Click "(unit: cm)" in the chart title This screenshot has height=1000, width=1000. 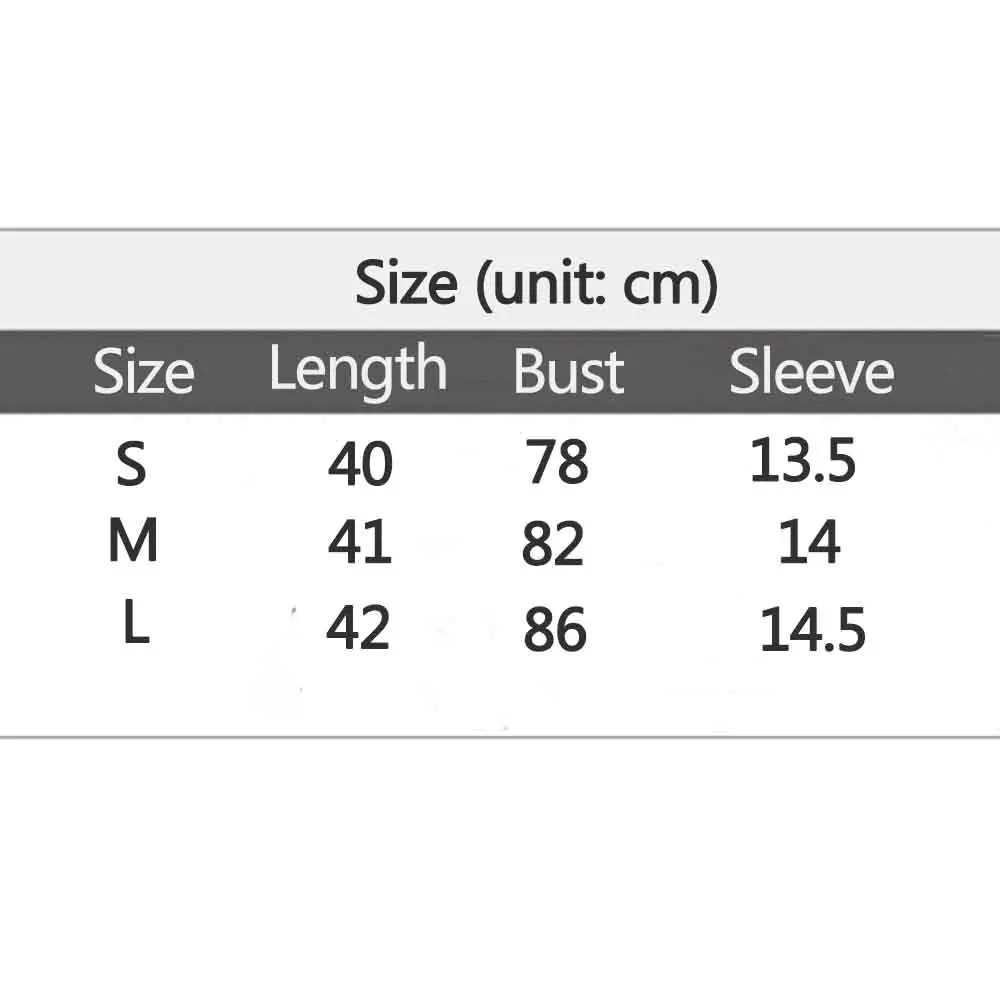596,283
